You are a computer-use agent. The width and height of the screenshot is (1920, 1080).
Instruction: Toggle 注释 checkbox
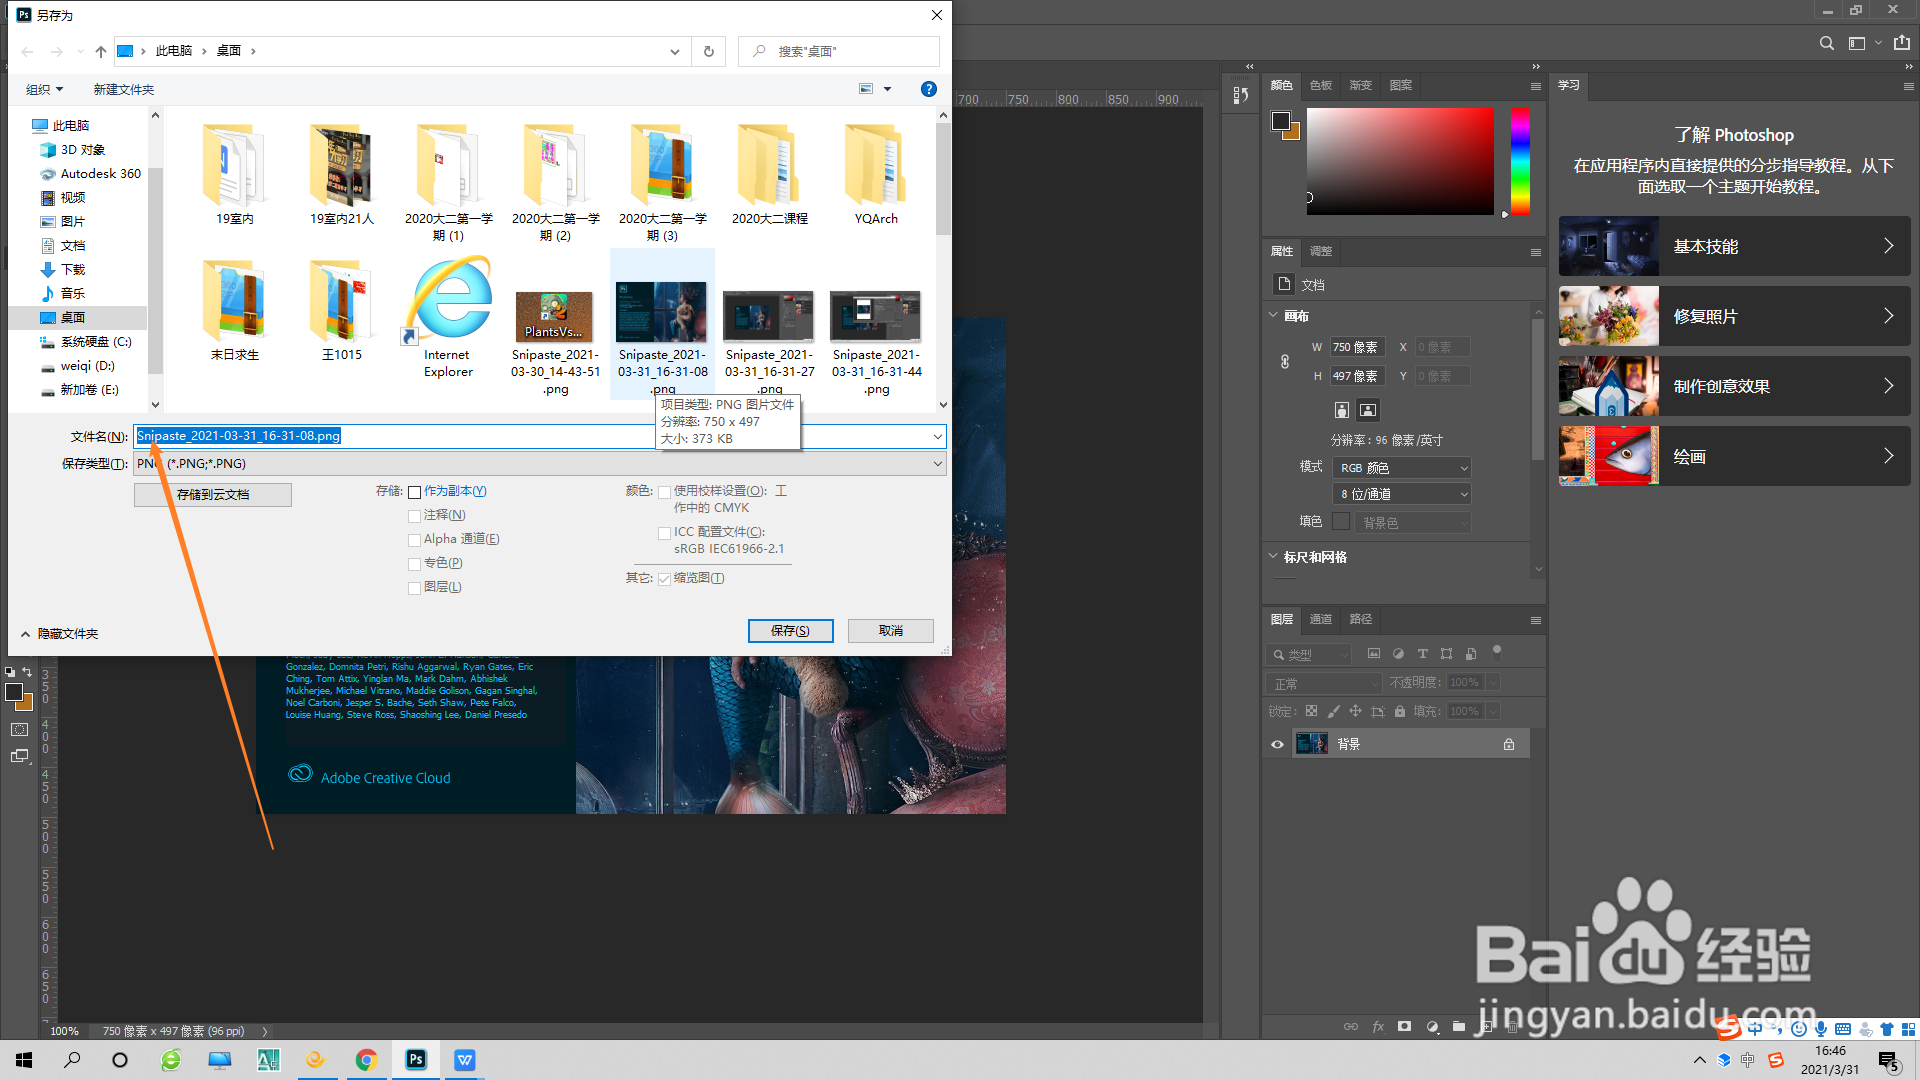(x=414, y=516)
